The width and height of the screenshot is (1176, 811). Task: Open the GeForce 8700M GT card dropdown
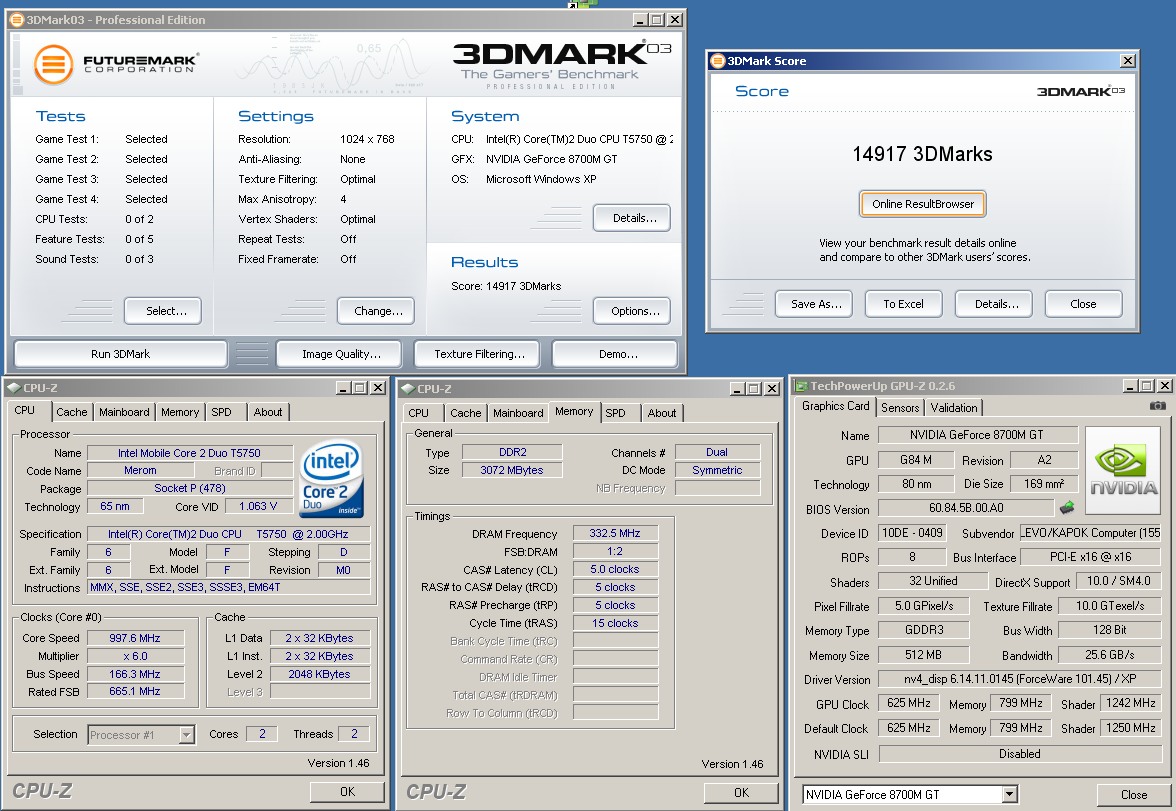[1010, 794]
